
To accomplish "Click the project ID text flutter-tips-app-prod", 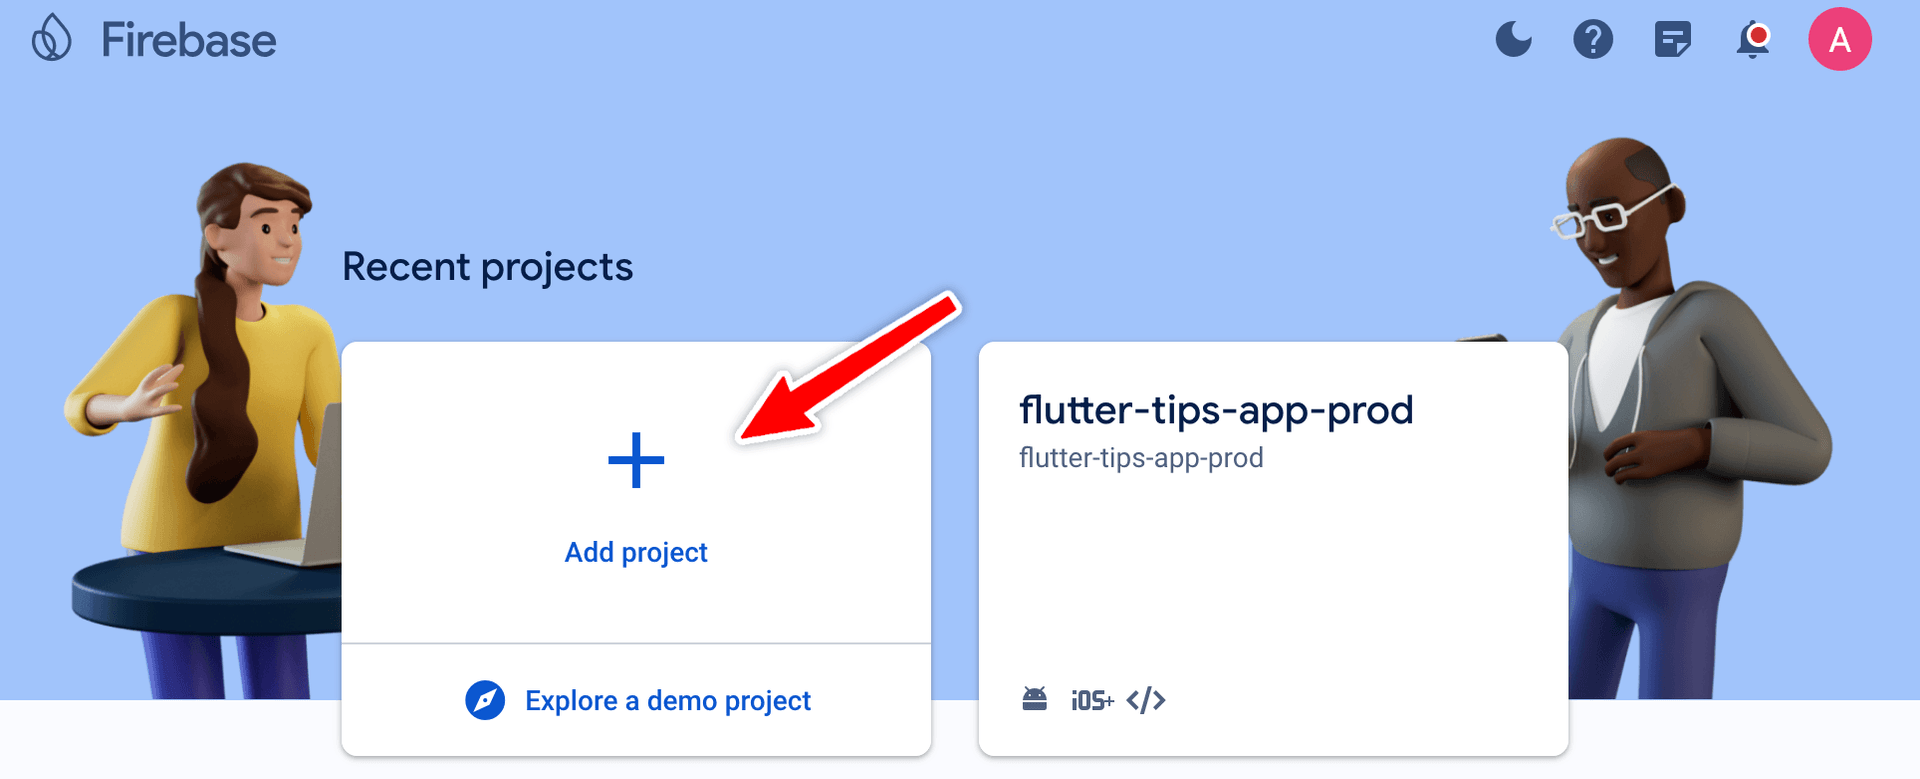I will coord(1141,458).
